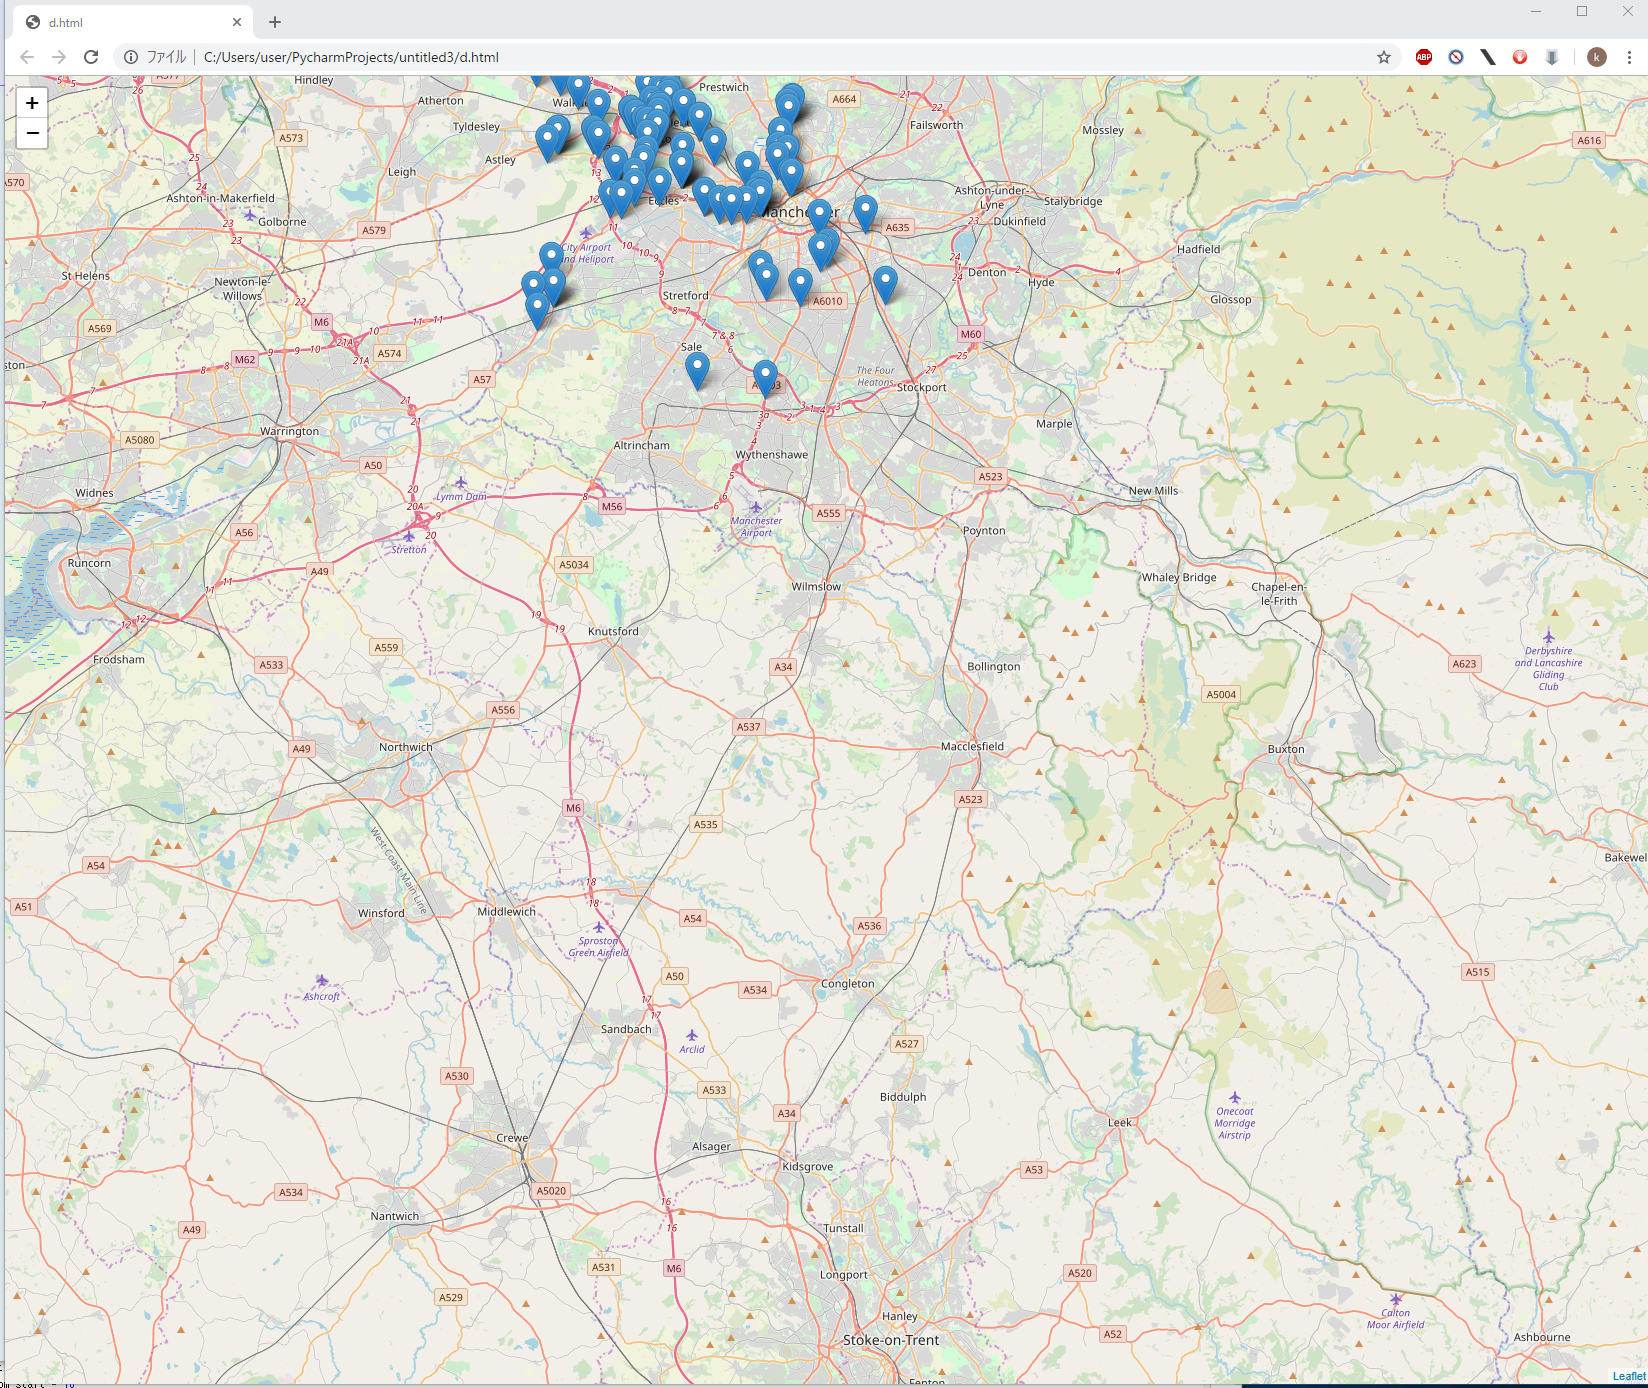Viewport: 1648px width, 1388px height.
Task: Open the user profile avatar
Action: (1597, 57)
